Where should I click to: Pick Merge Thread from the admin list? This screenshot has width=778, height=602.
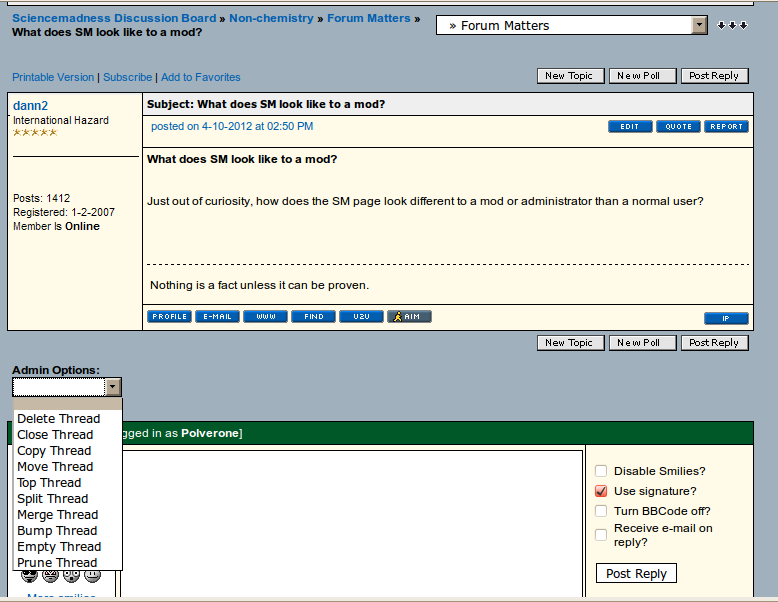[x=57, y=515]
